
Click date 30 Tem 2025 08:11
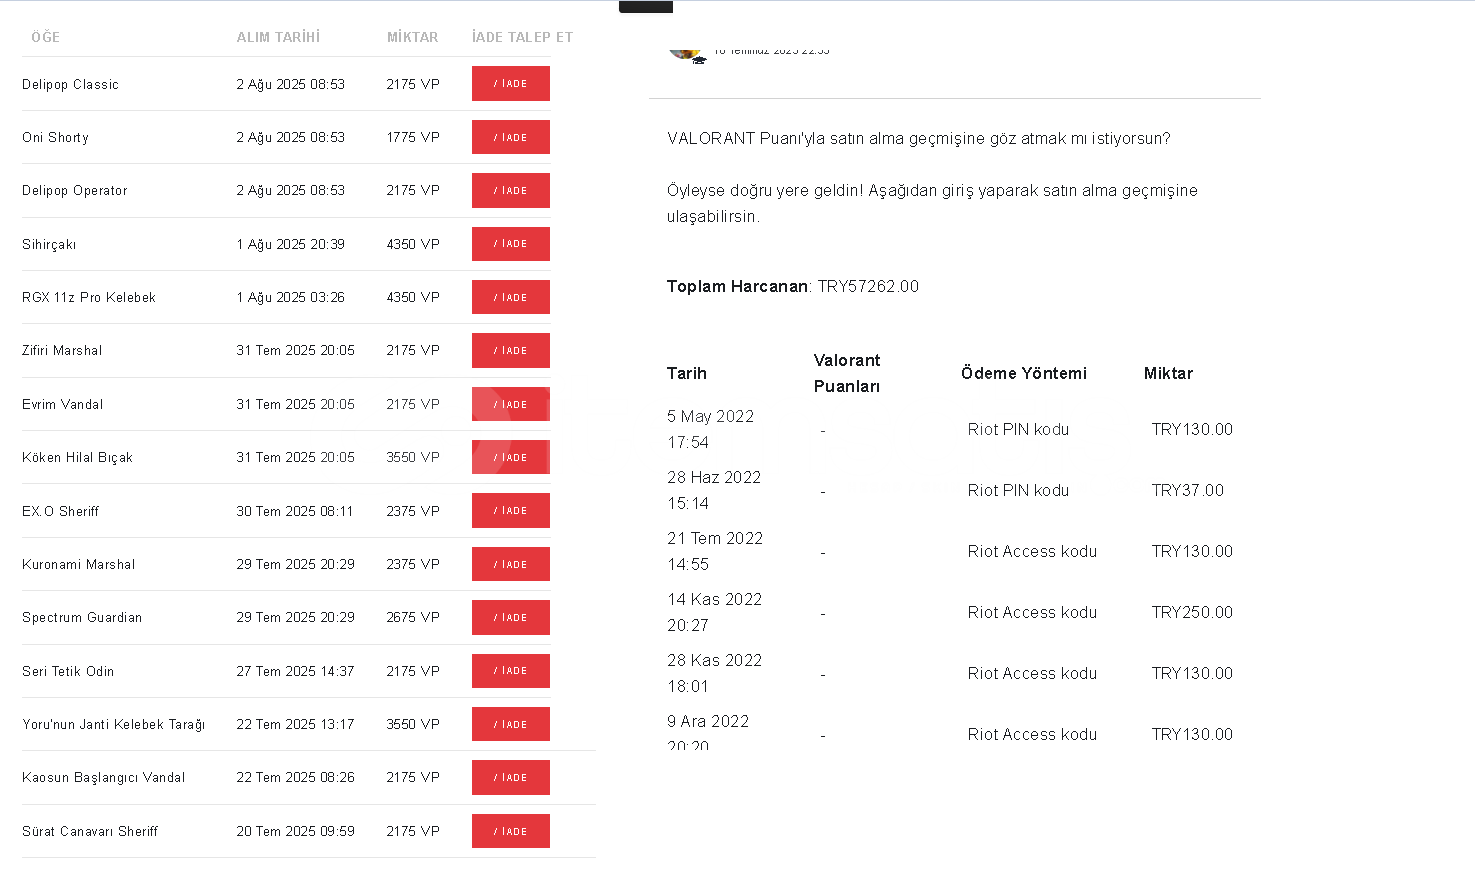(294, 511)
